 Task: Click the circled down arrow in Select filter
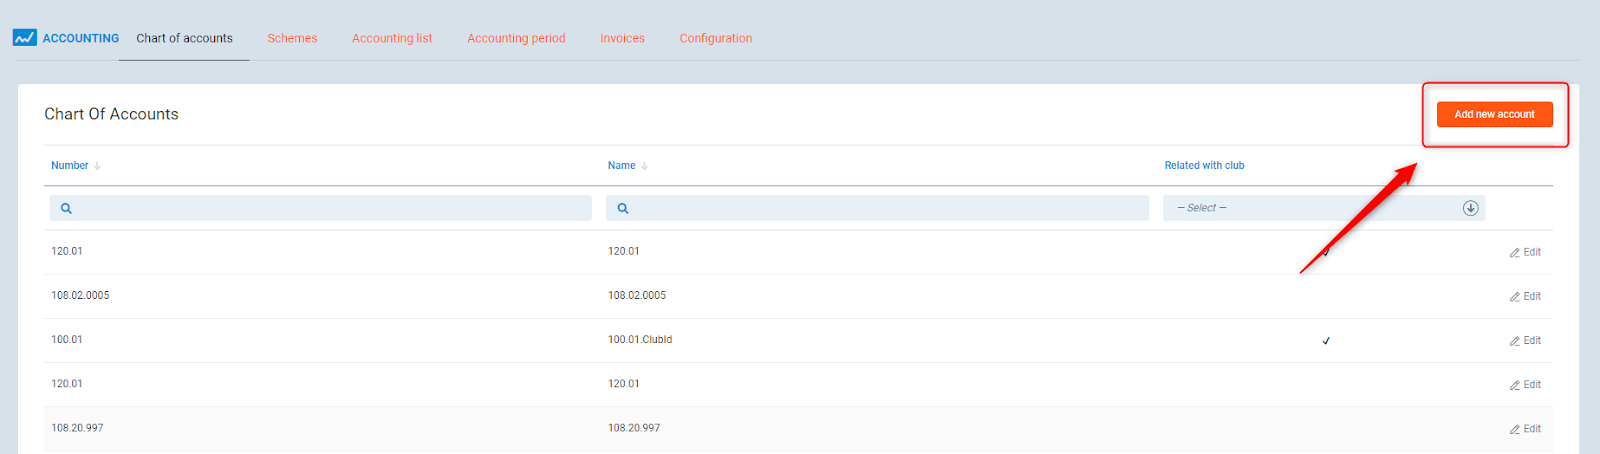[1470, 208]
